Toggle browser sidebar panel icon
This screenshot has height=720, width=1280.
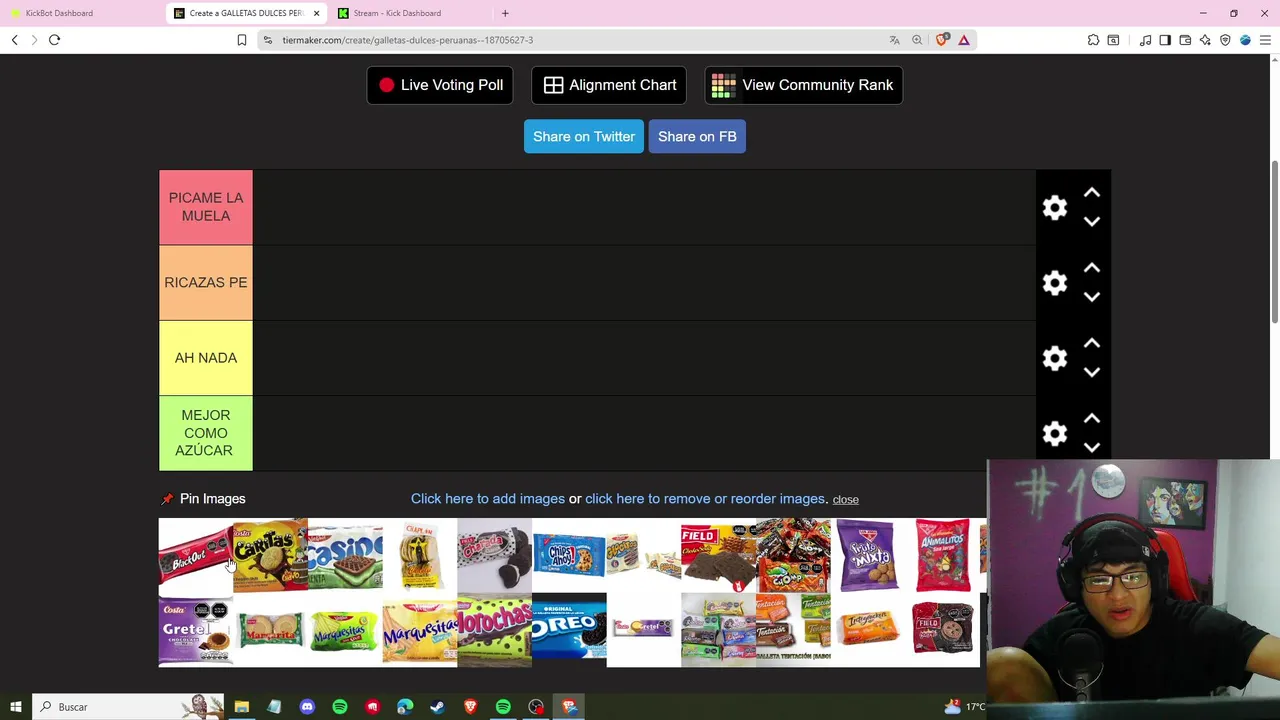(1165, 40)
